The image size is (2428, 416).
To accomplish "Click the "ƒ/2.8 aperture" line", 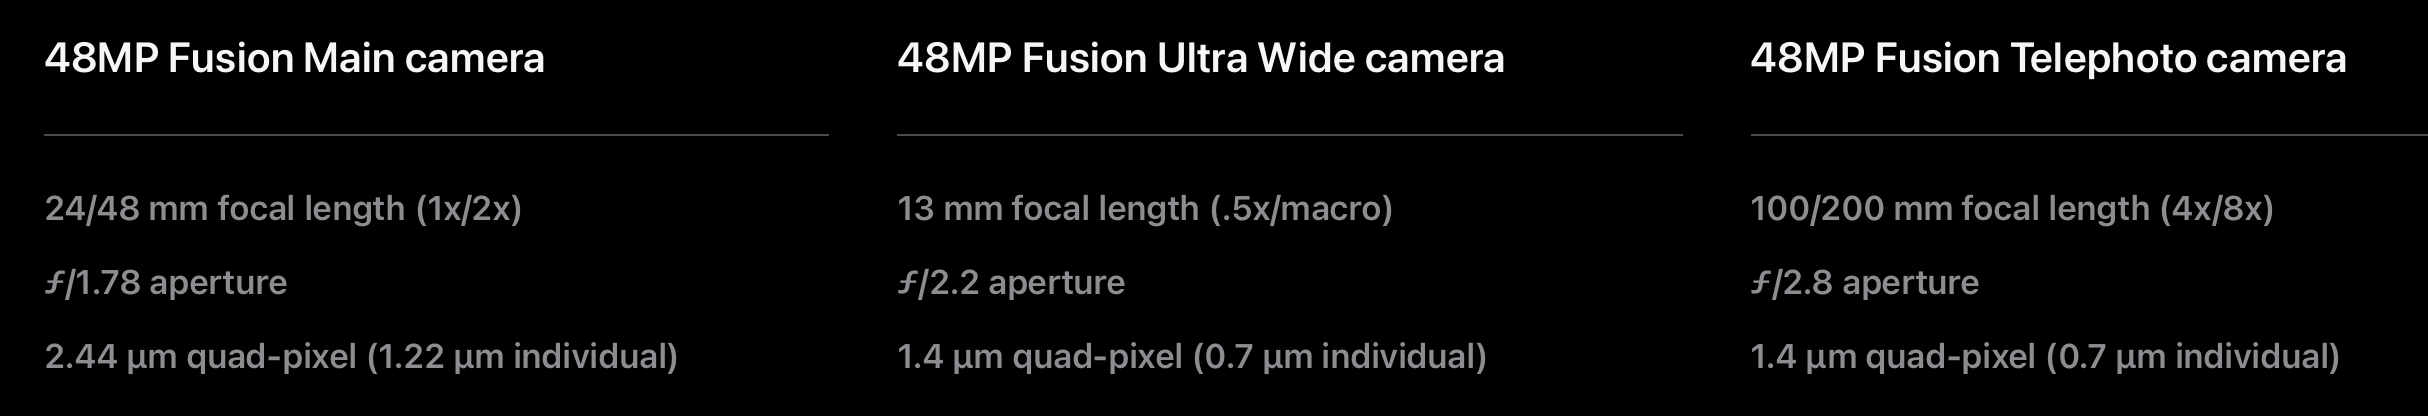I will coord(1865,283).
